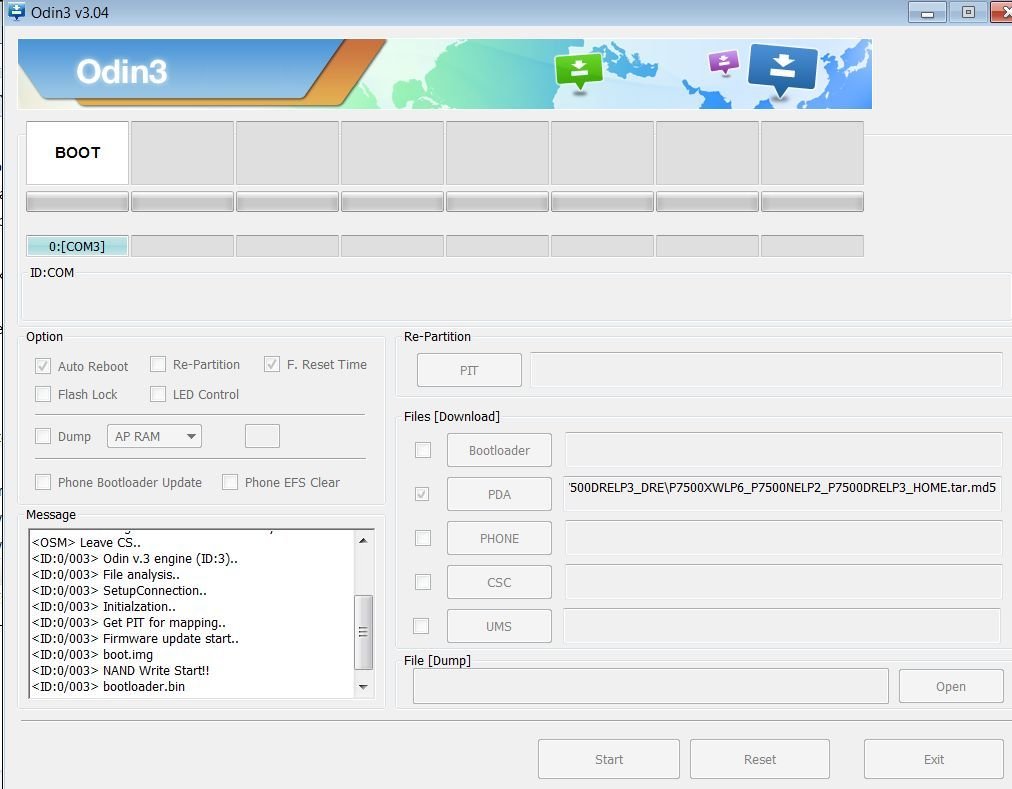
Task: Click the Bootloader file button
Action: [499, 450]
